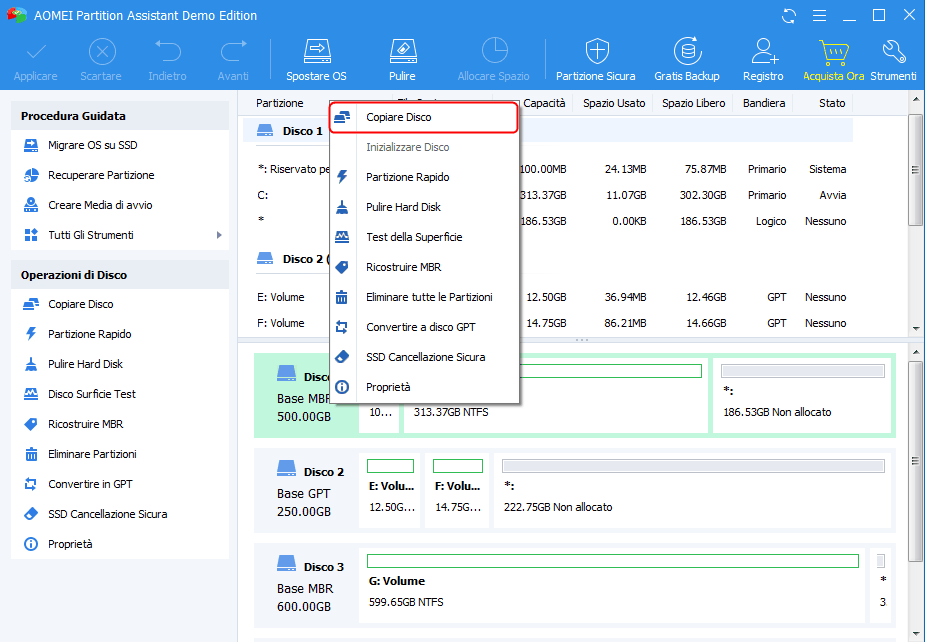Start Recuperare Partizione from the sidebar
This screenshot has width=925, height=642.
(101, 175)
